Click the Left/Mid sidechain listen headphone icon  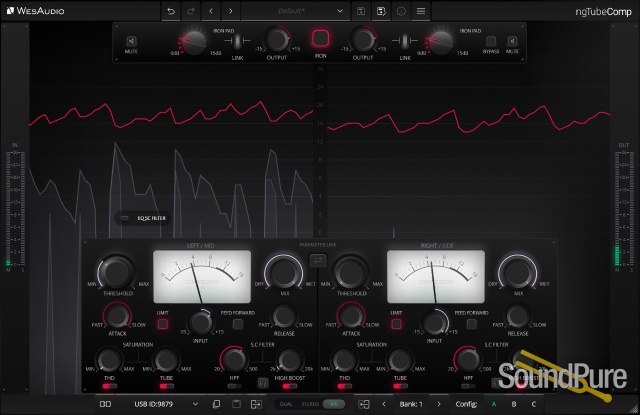[x=262, y=383]
